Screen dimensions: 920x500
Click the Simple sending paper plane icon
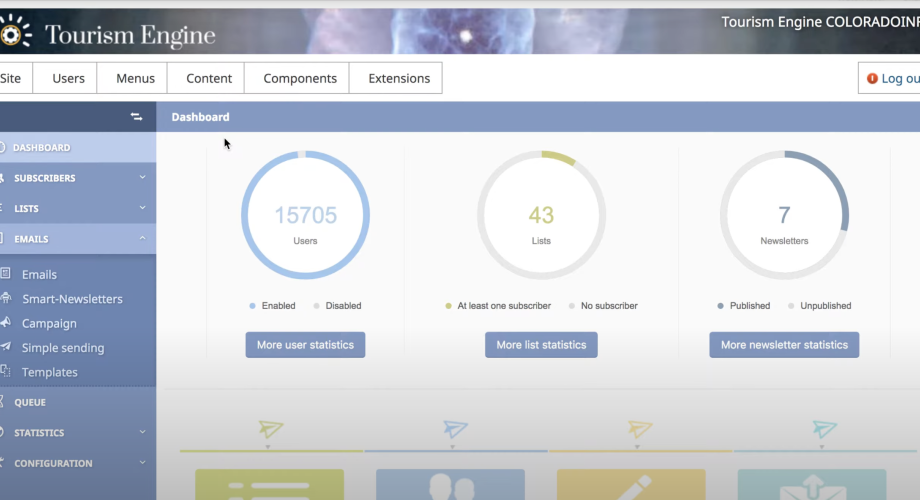point(5,348)
